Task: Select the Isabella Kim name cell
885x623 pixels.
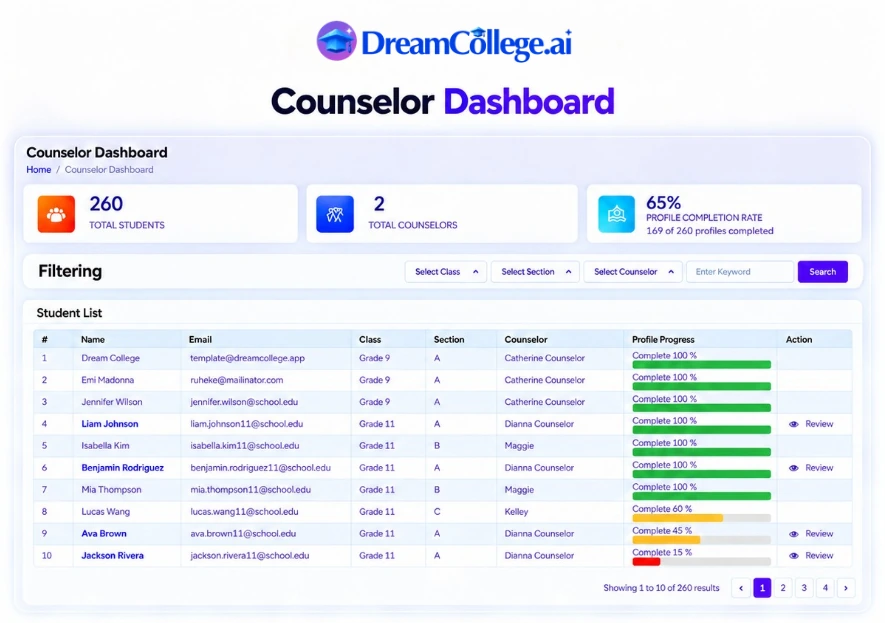Action: [x=105, y=446]
